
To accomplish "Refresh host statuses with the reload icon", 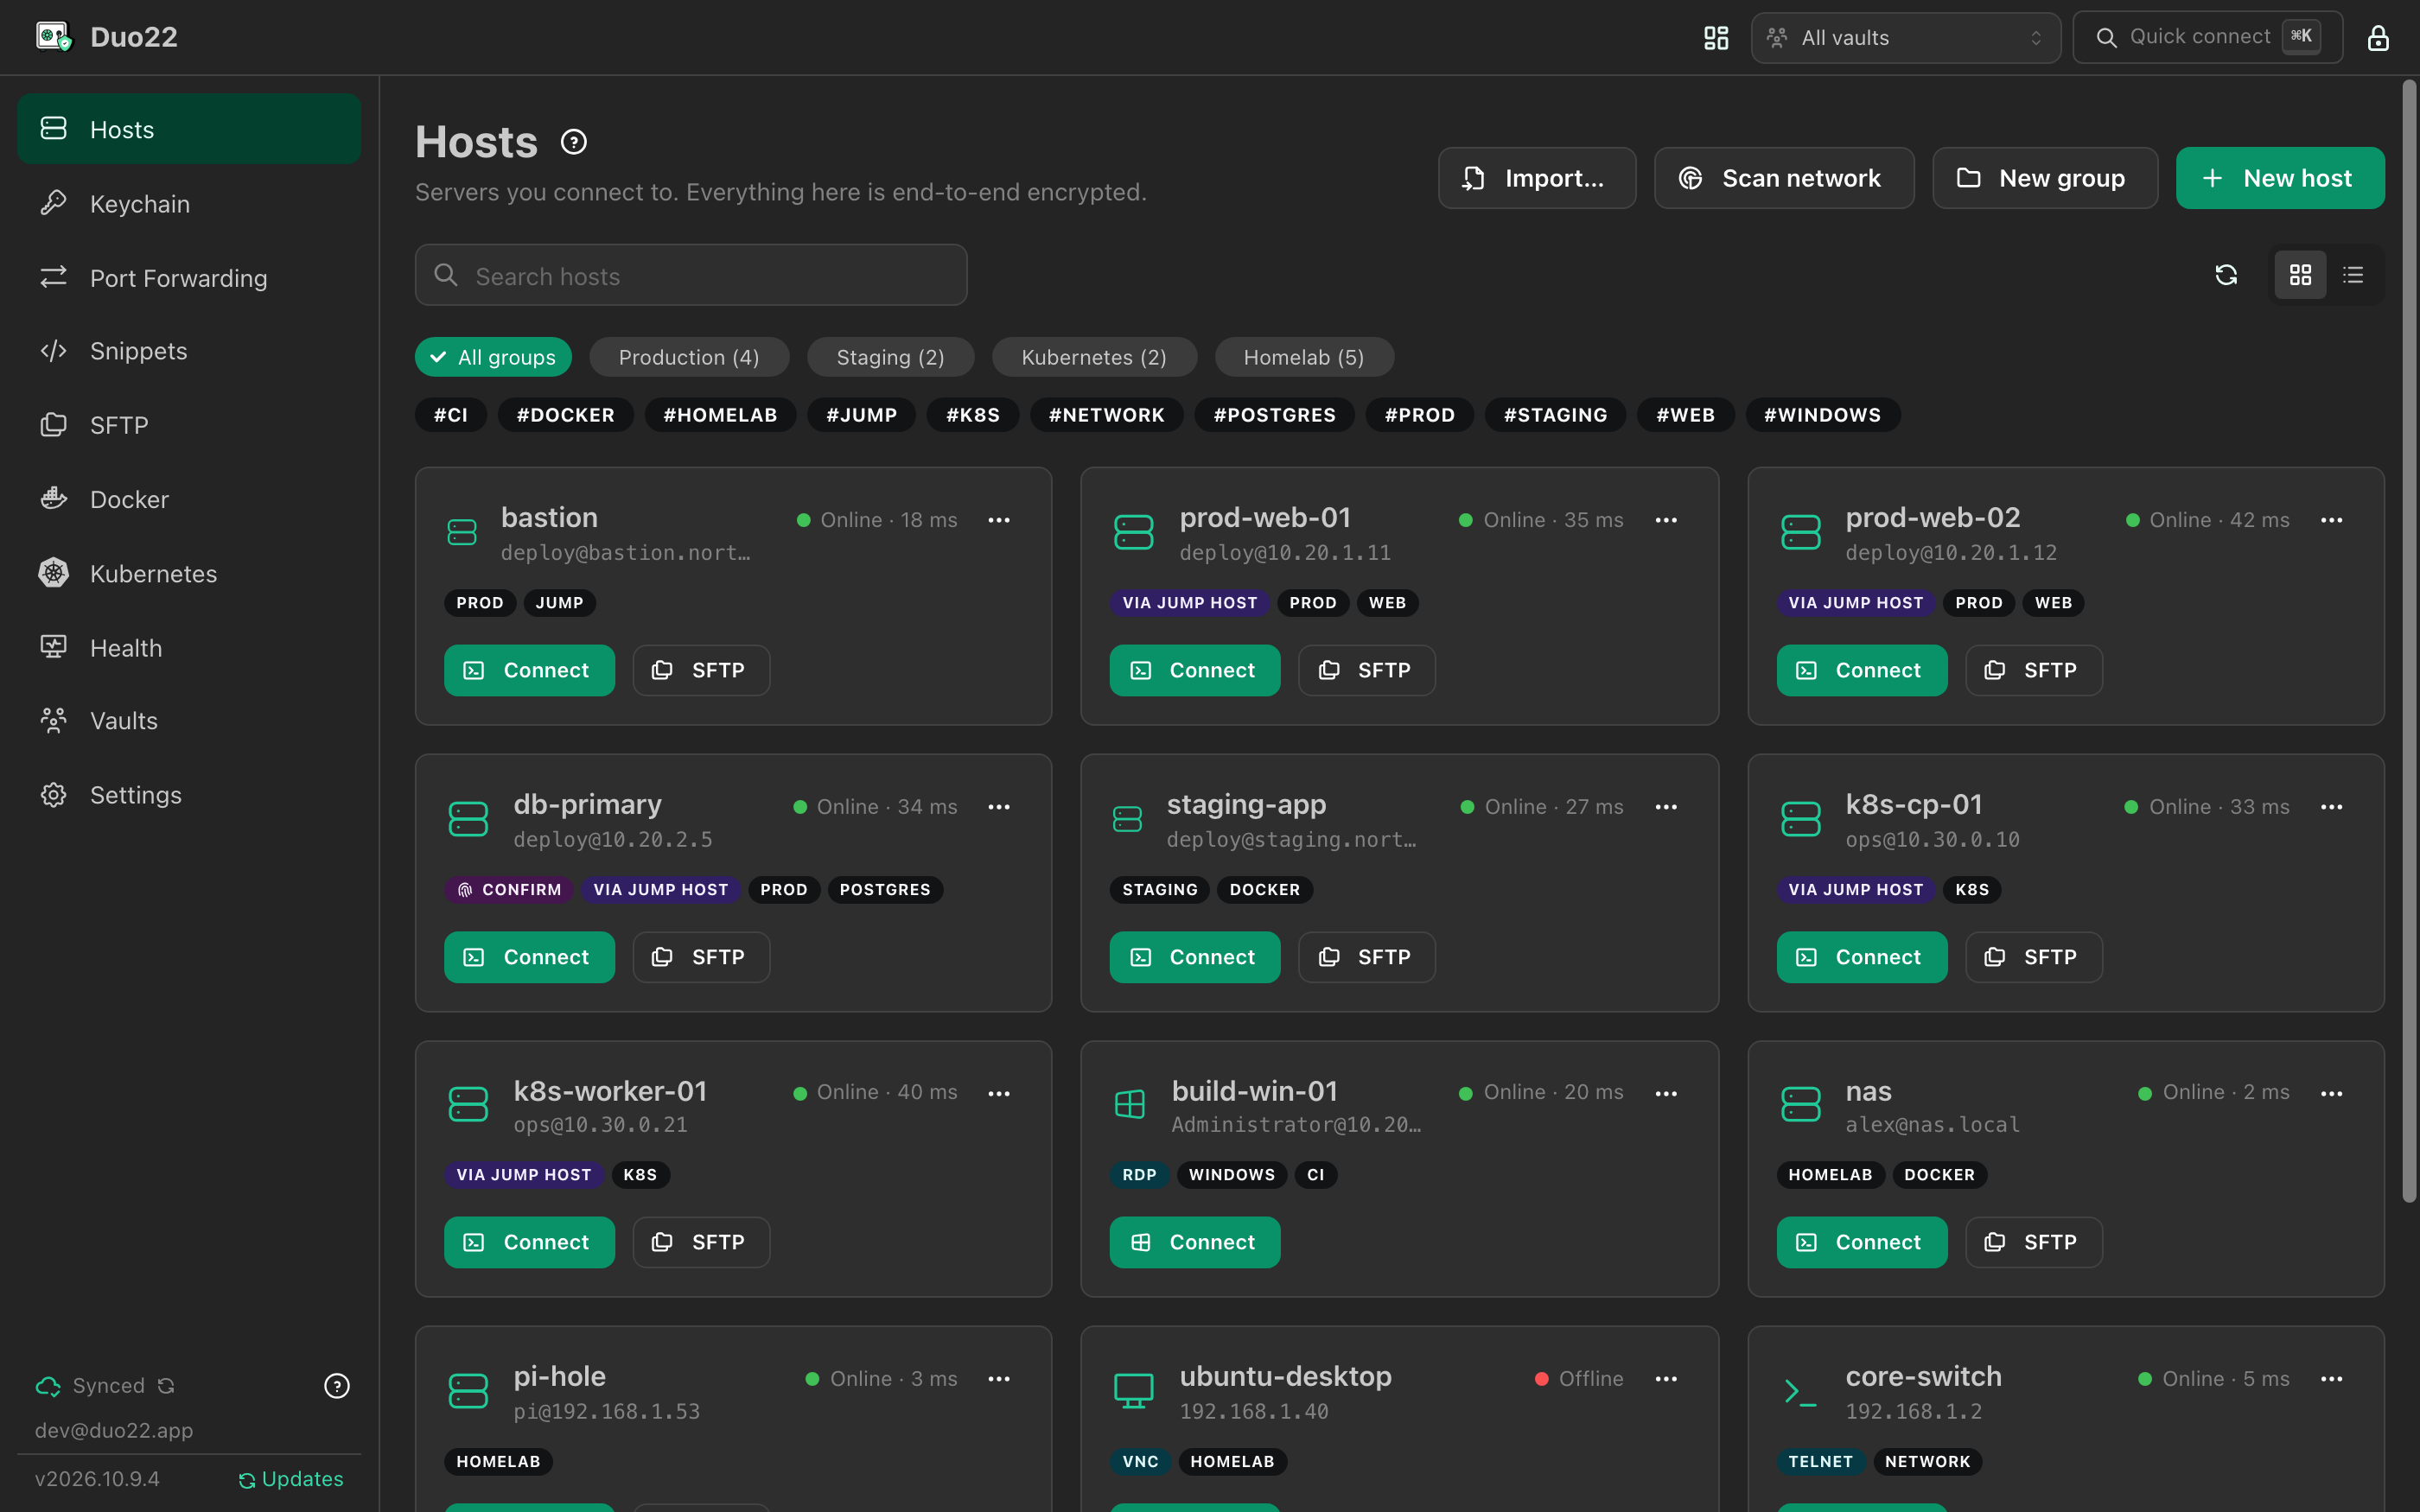I will [x=2226, y=275].
